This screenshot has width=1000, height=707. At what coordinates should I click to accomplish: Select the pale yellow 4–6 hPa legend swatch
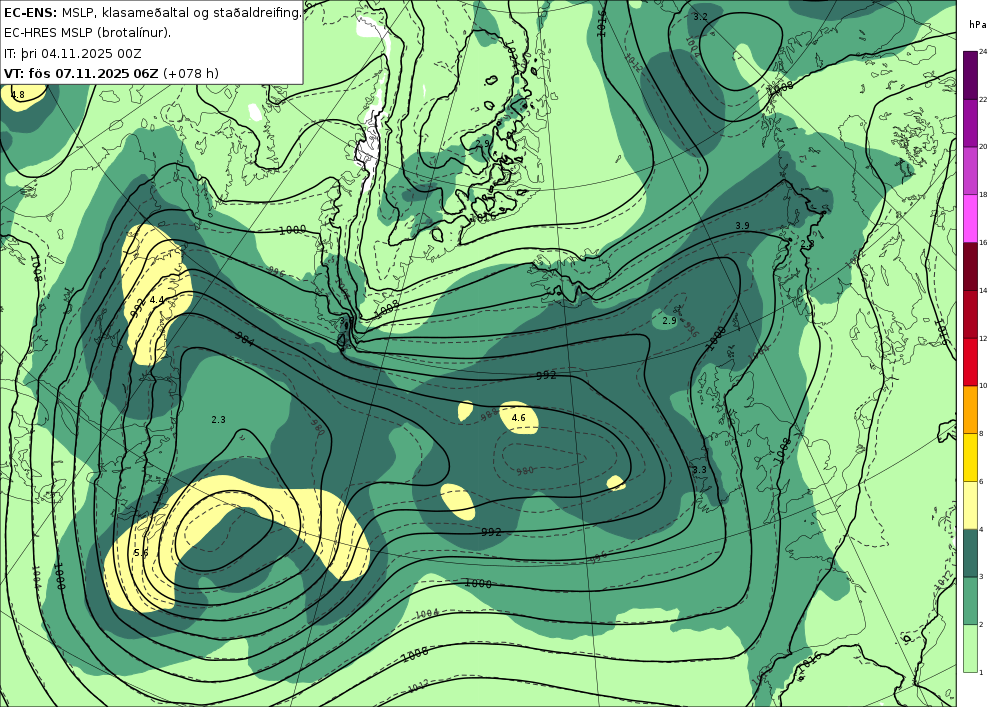(970, 505)
